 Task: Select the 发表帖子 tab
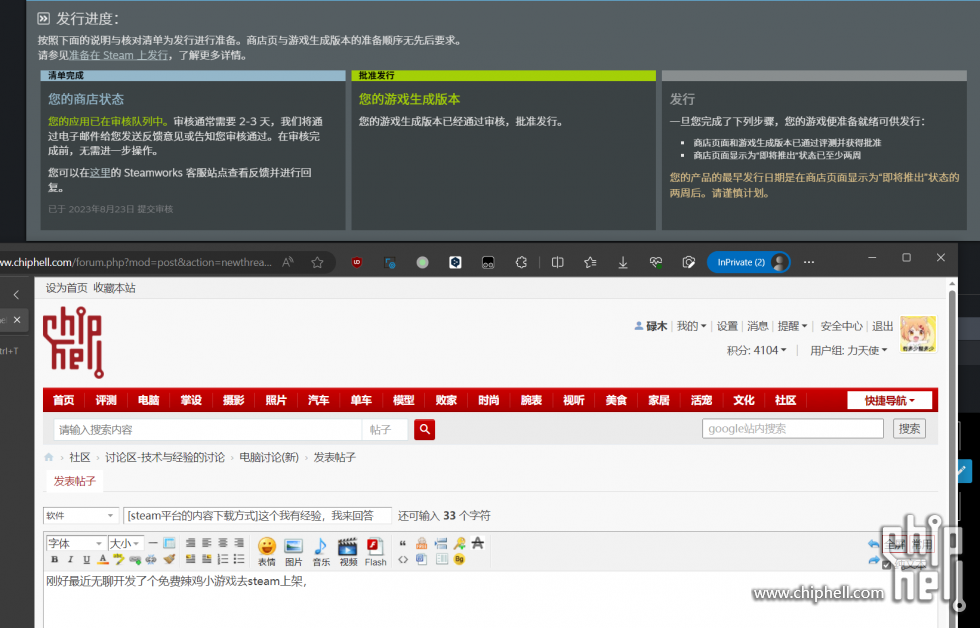74,481
